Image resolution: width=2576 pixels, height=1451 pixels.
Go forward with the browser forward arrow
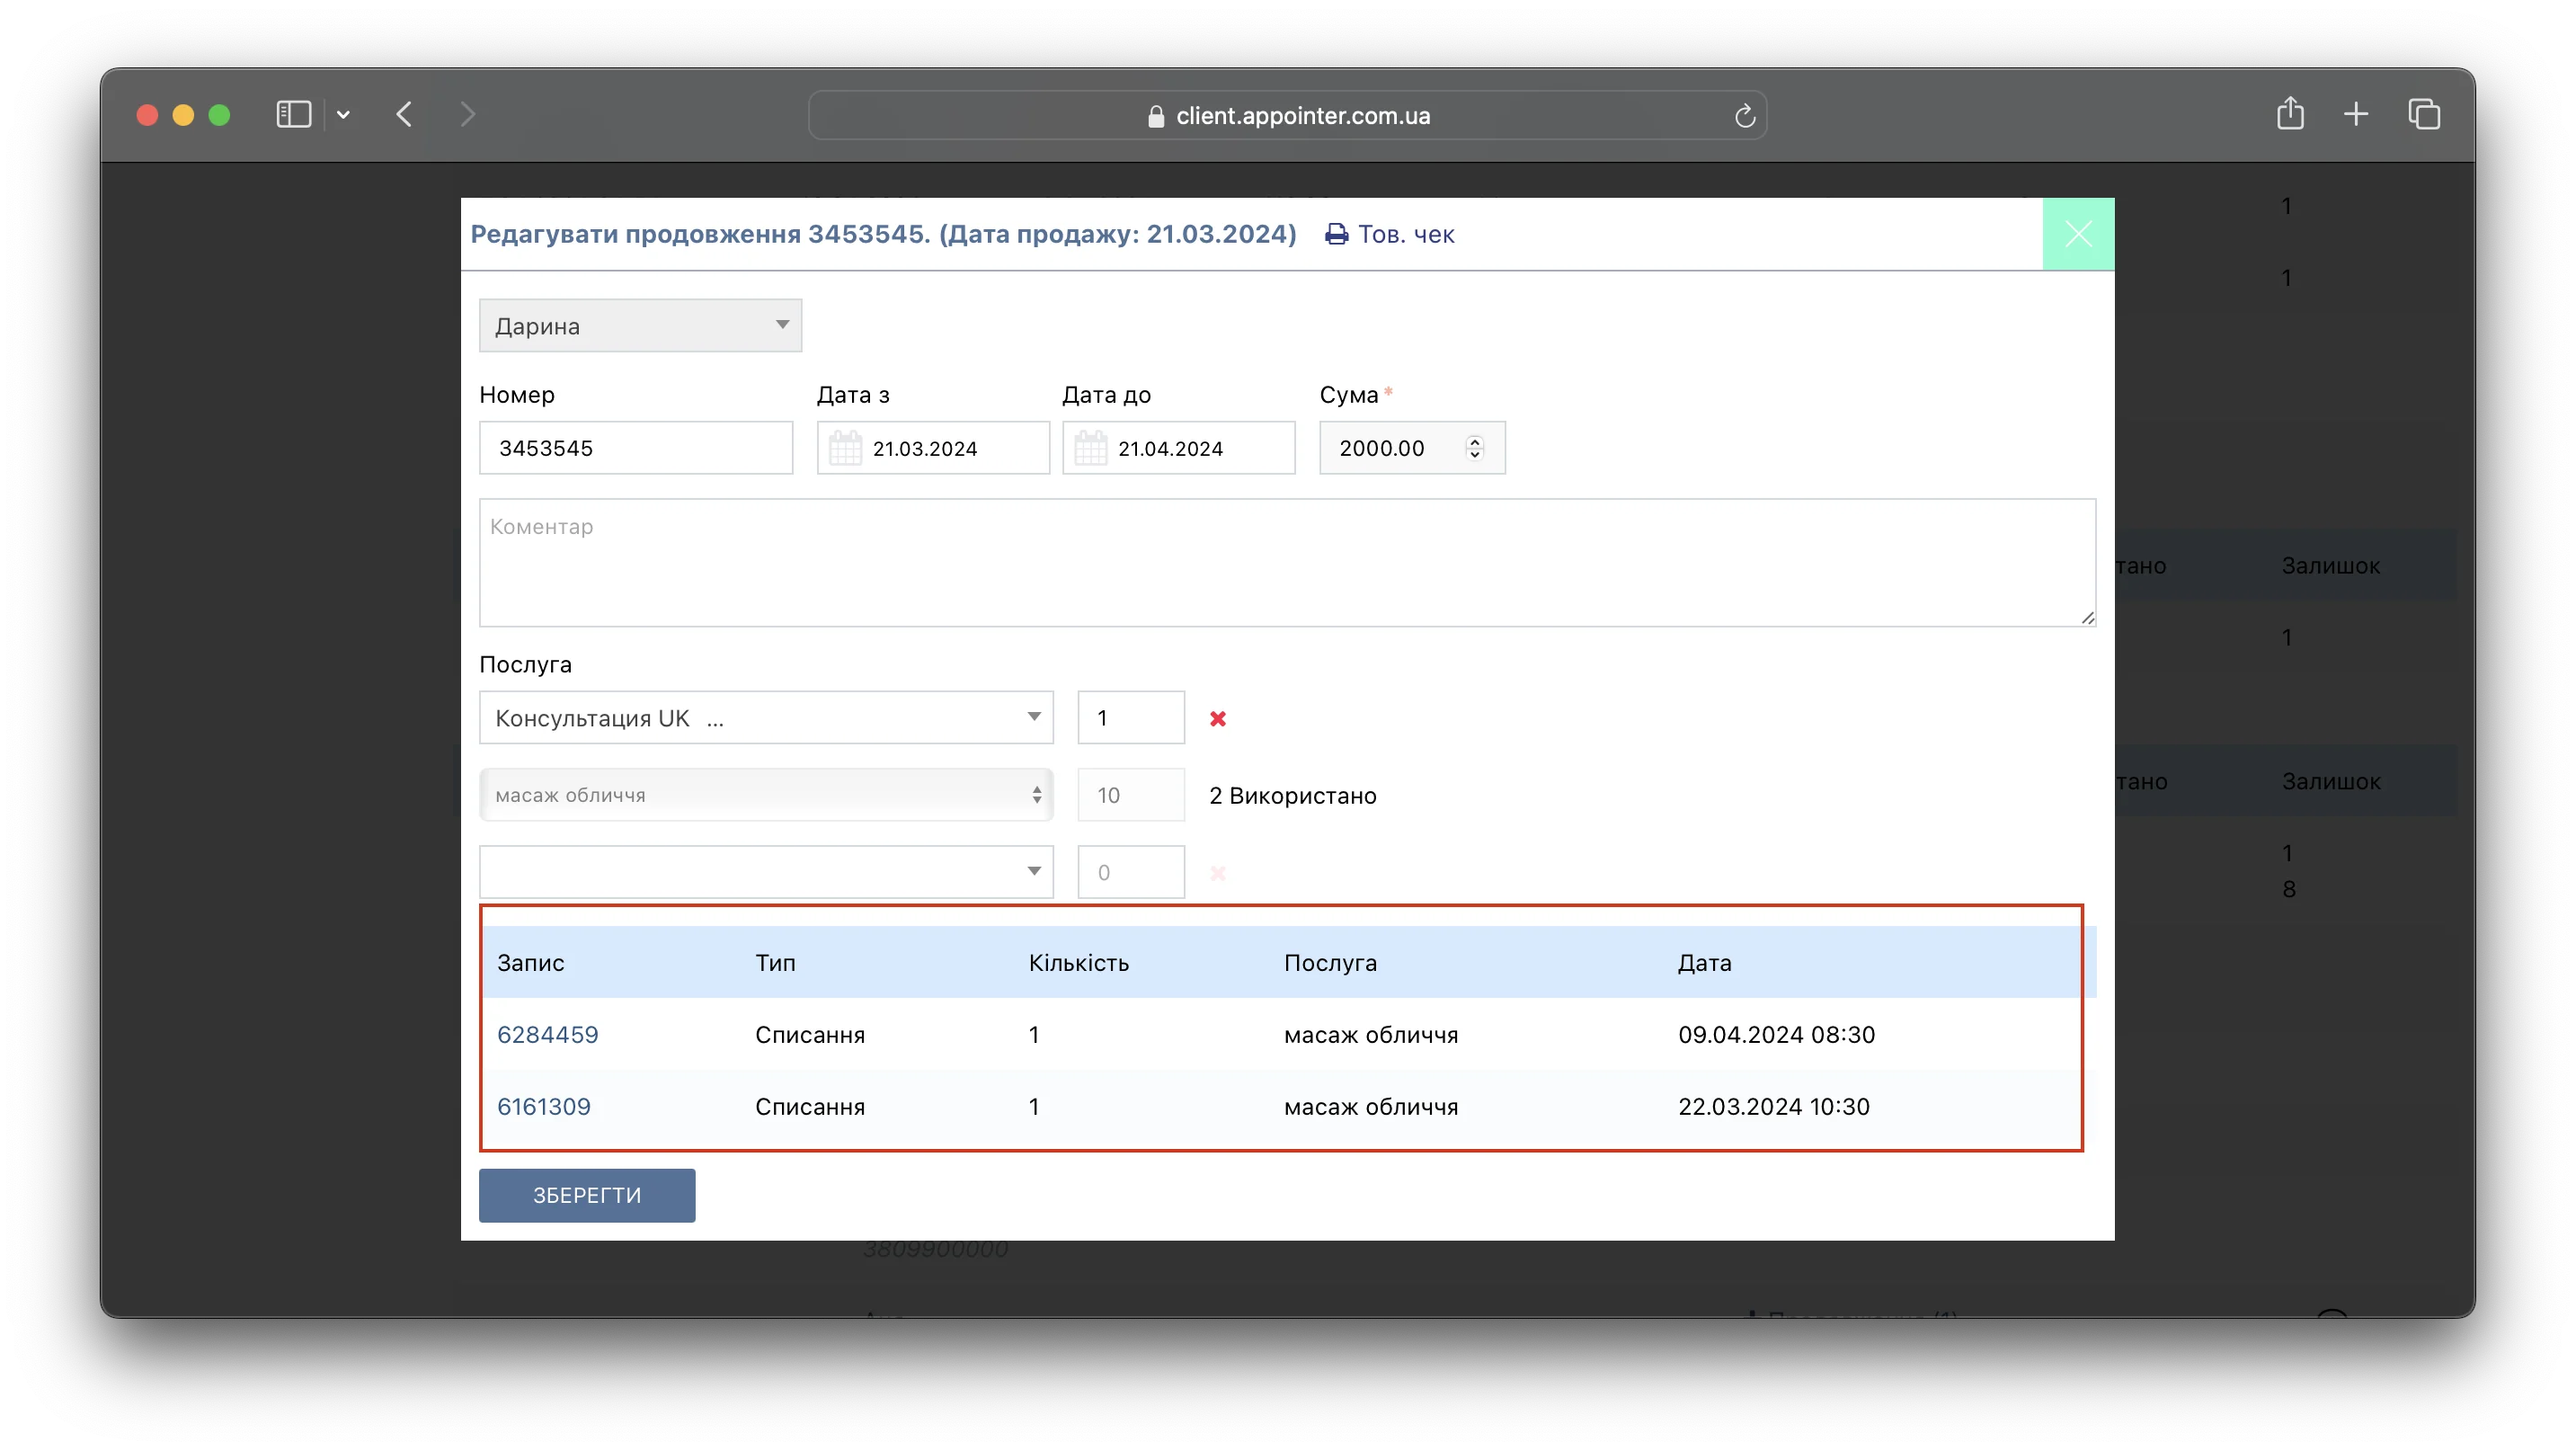click(x=467, y=115)
